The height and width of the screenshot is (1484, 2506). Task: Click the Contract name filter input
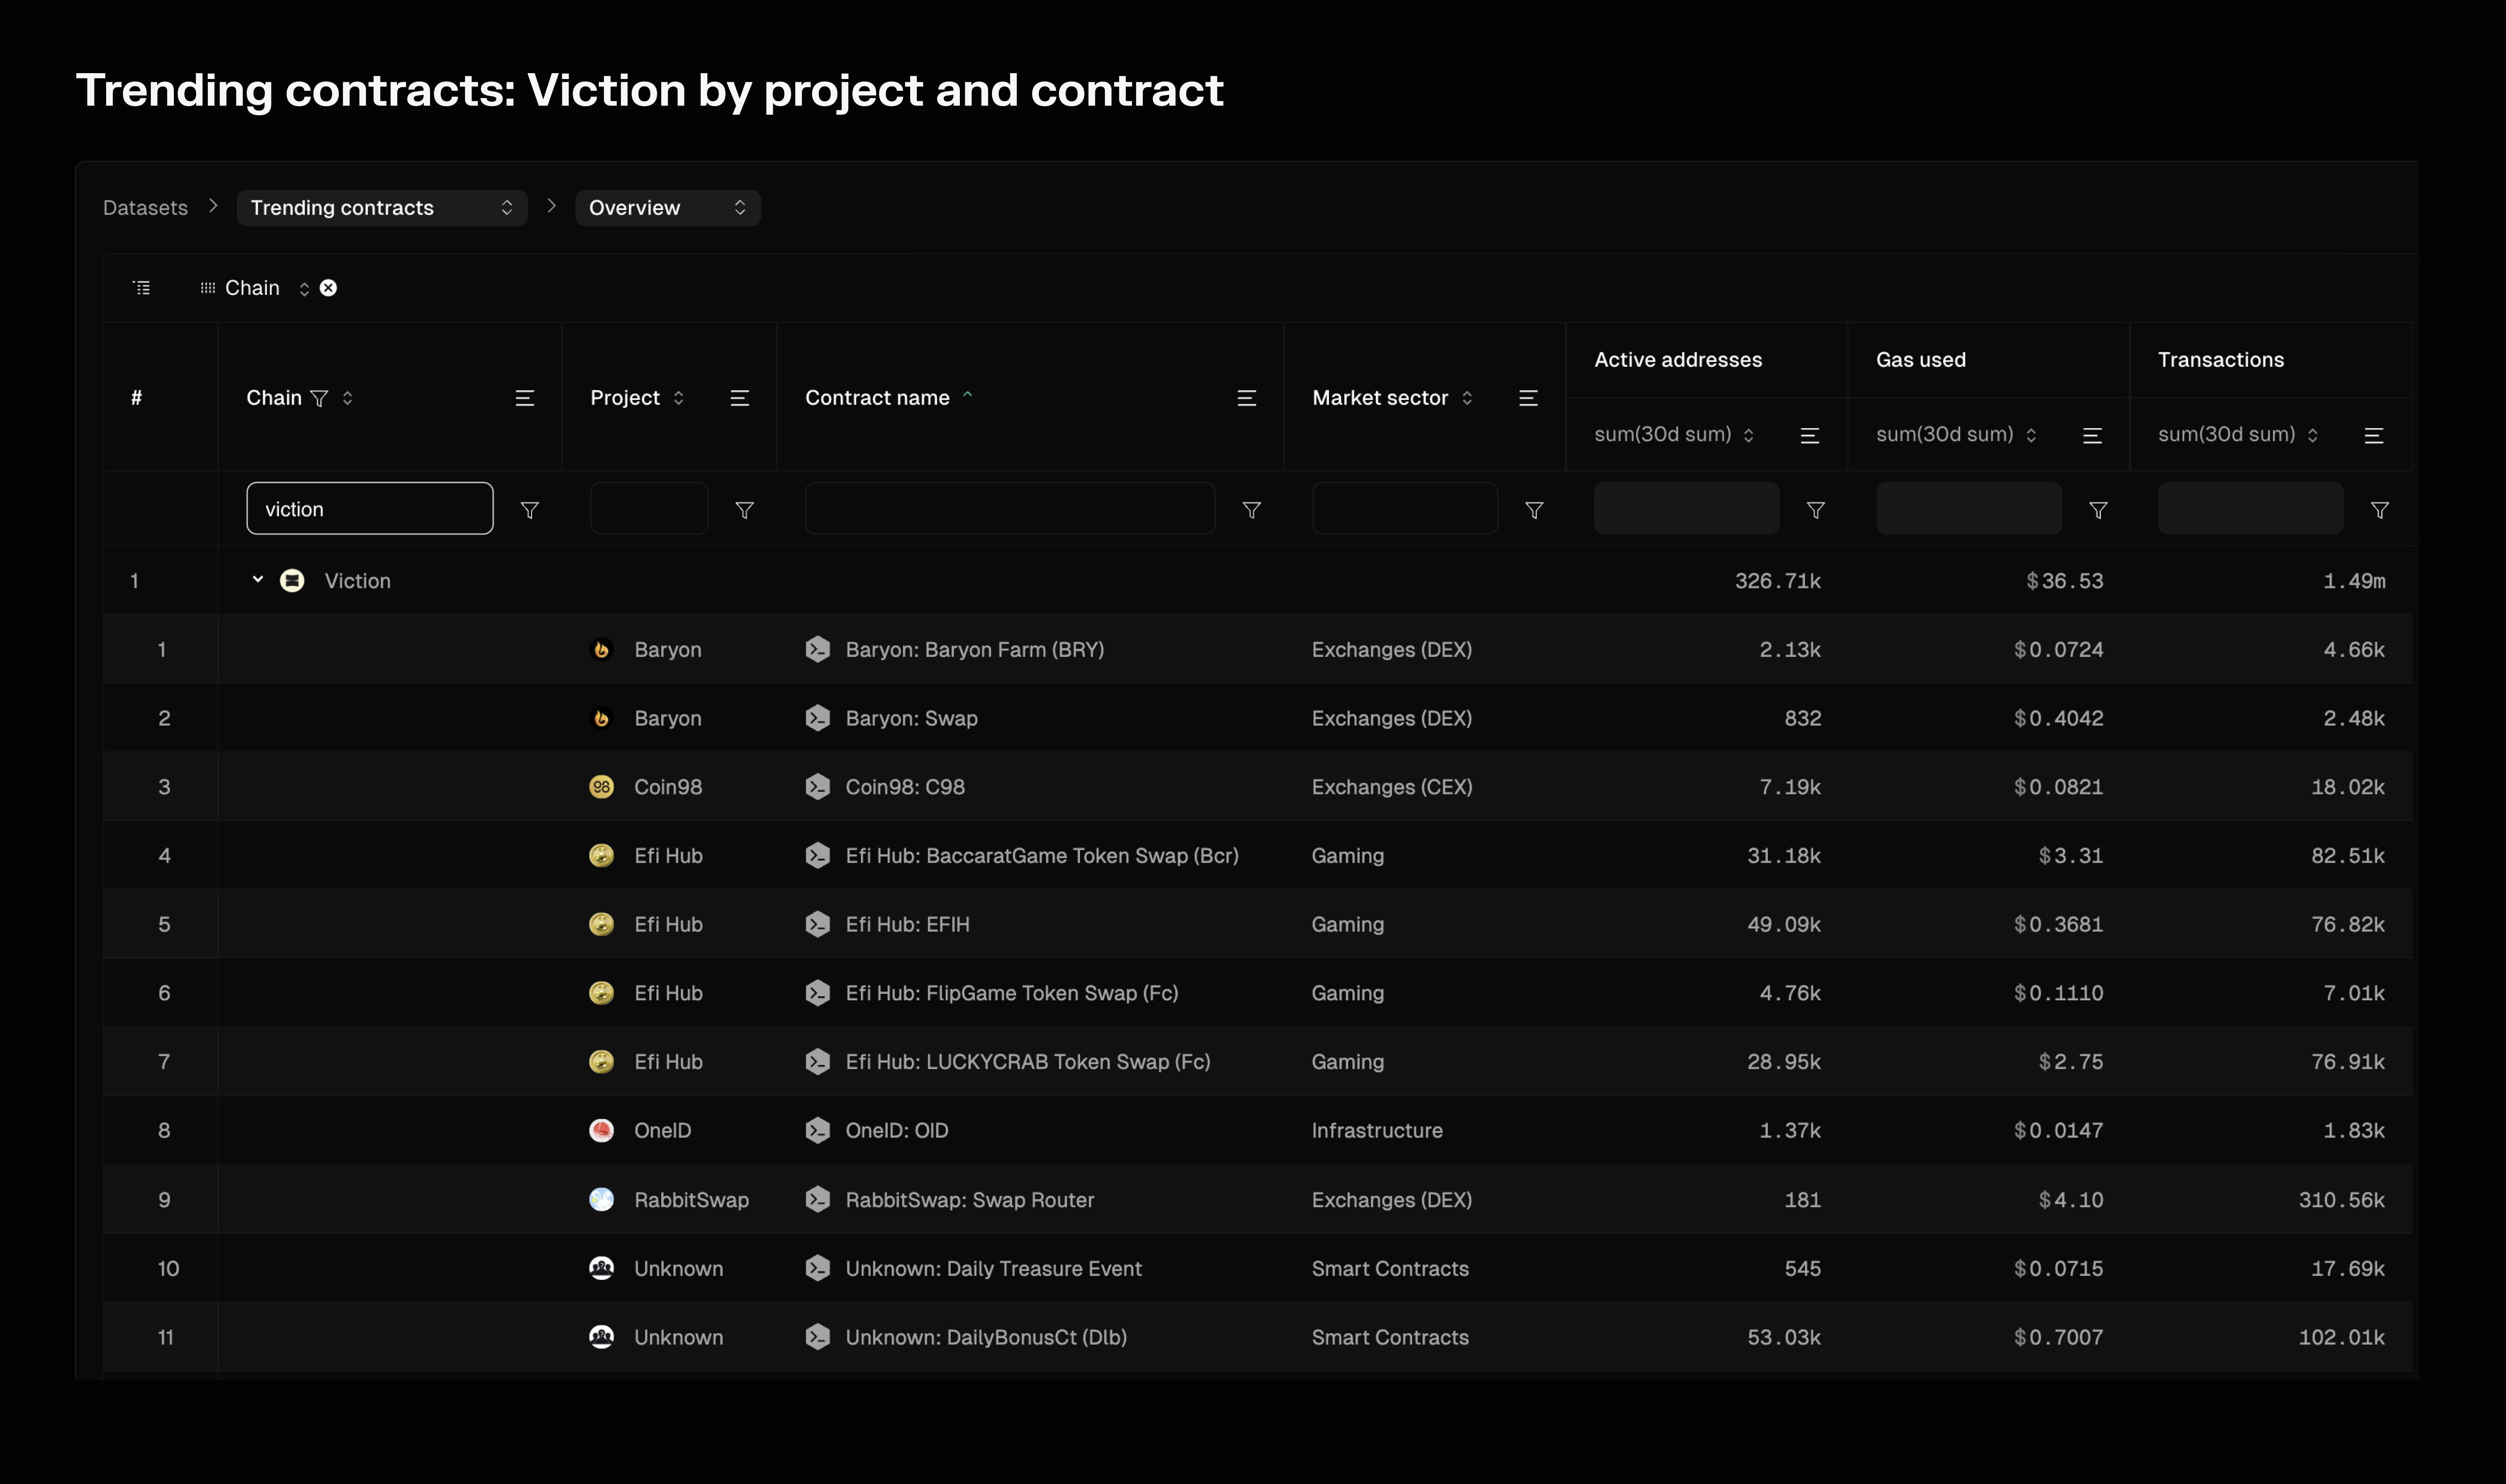(1009, 509)
